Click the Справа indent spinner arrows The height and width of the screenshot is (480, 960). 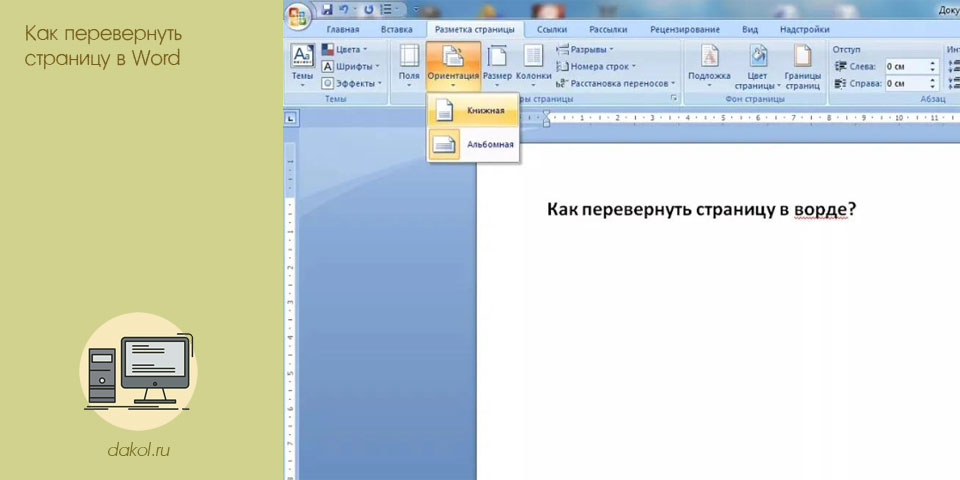(933, 83)
